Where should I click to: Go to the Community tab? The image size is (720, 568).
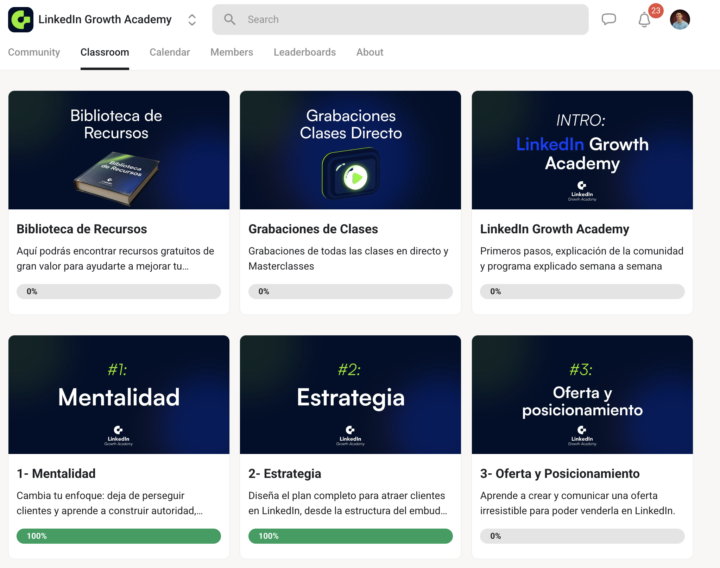(x=34, y=52)
